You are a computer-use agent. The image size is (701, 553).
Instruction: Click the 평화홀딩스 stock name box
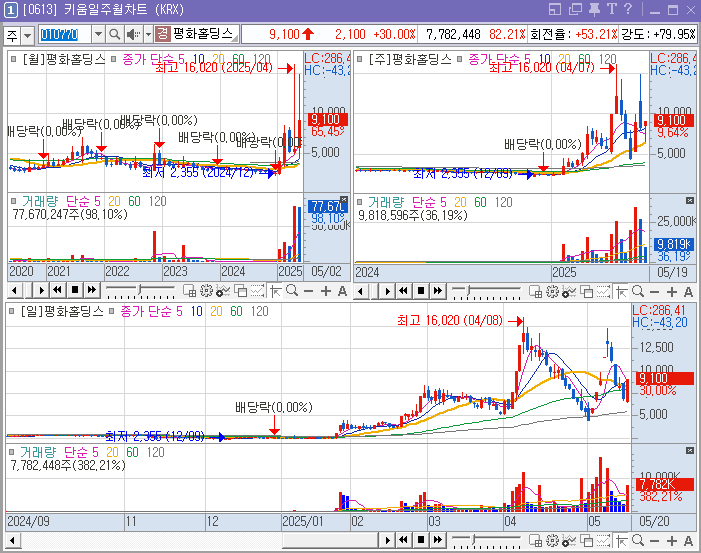[205, 34]
